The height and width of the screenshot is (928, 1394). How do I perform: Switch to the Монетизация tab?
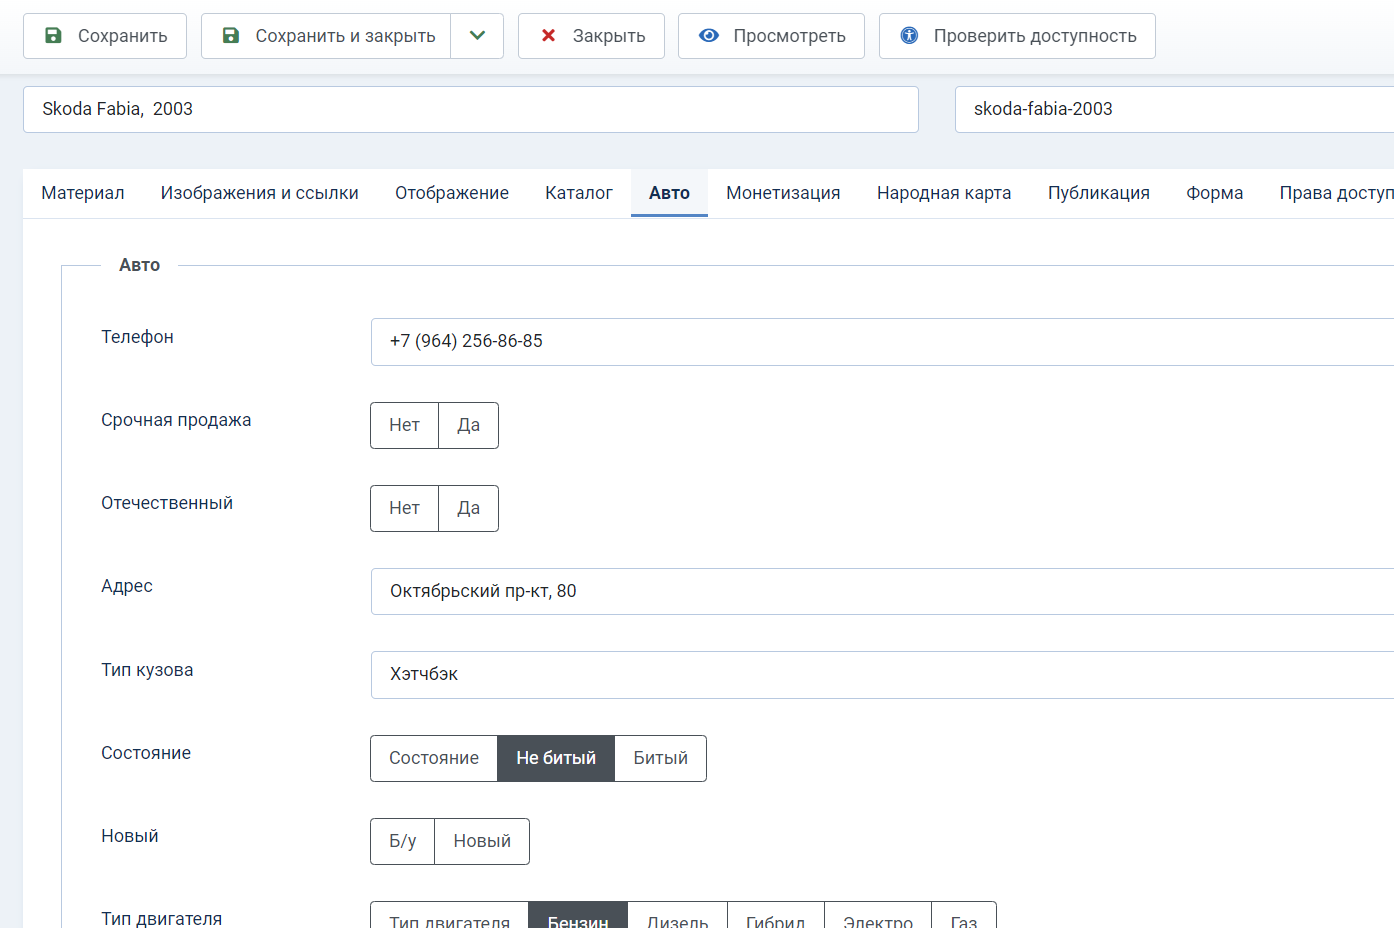[x=783, y=193]
